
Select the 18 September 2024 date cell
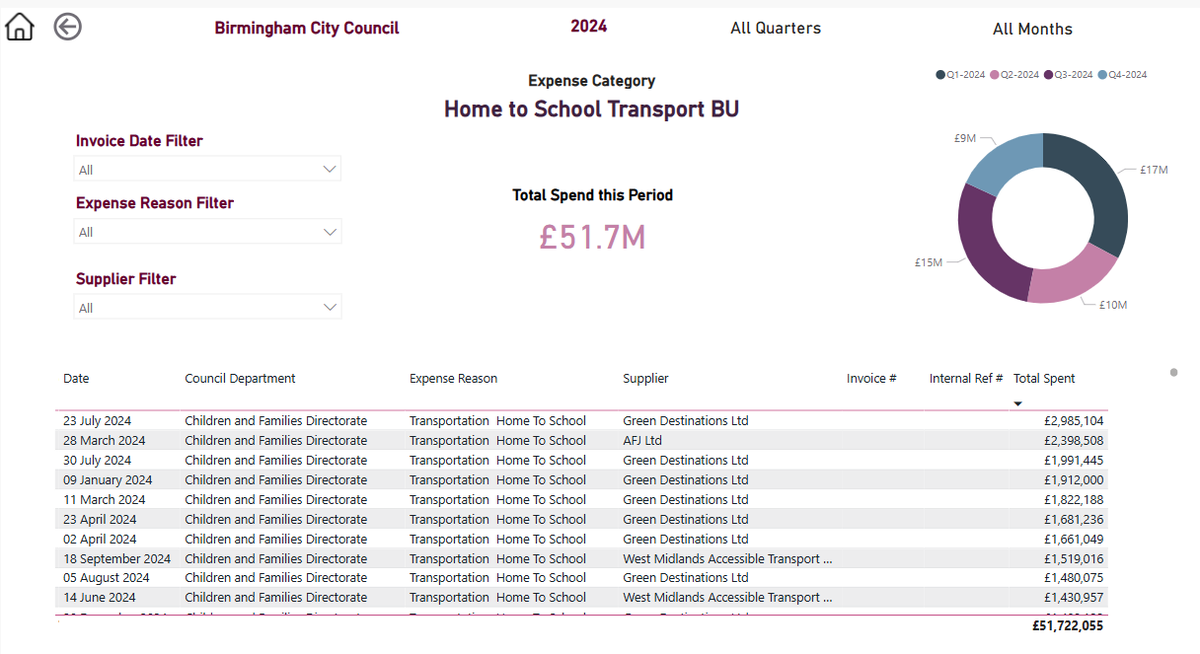pyautogui.click(x=117, y=559)
